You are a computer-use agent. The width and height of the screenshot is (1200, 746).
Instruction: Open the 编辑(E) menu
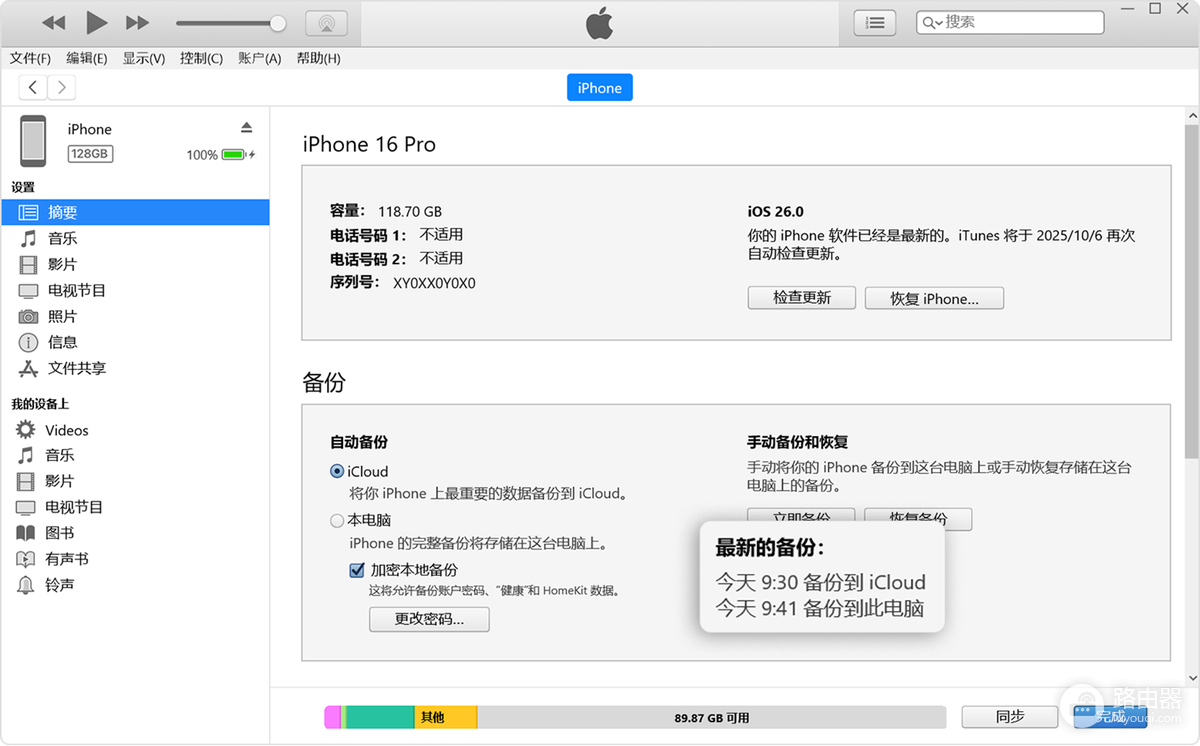pyautogui.click(x=87, y=58)
